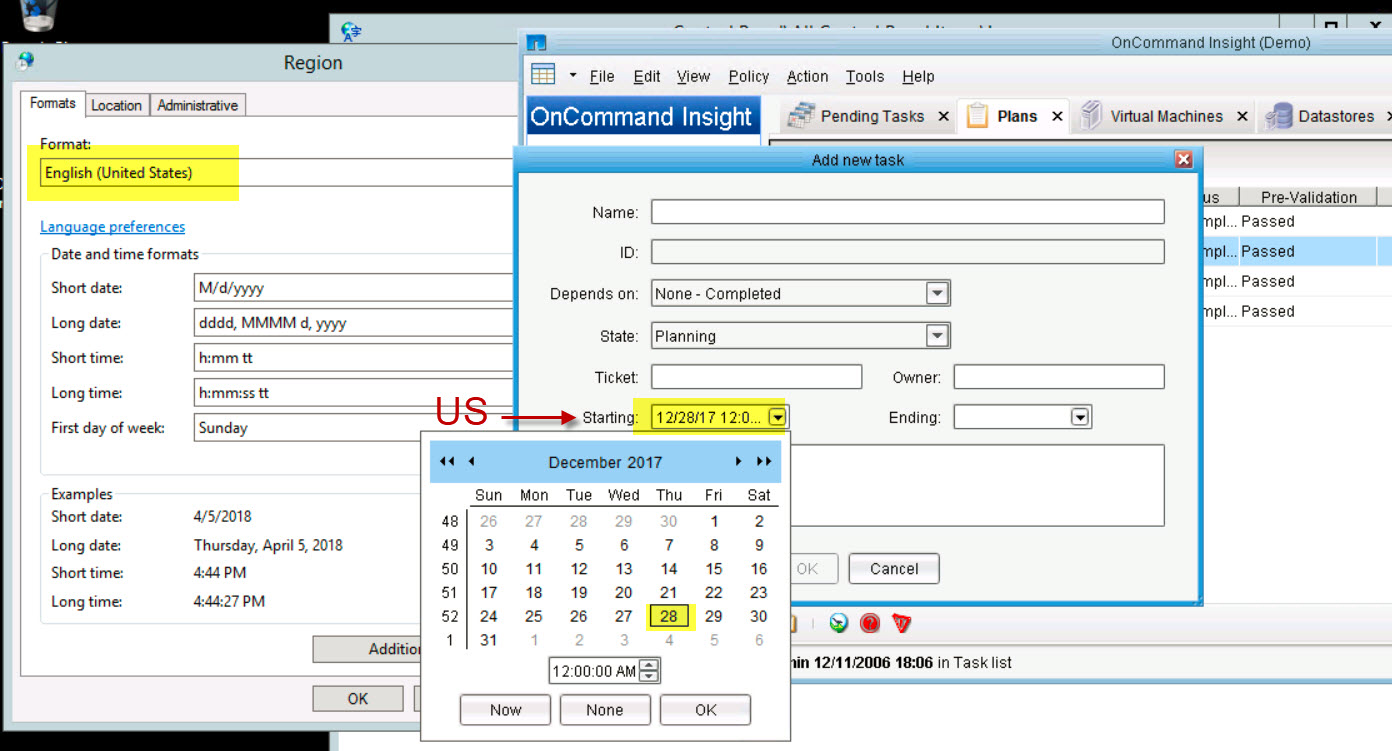This screenshot has width=1392, height=751.
Task: Close the Virtual Machines tab
Action: pos(1242,117)
